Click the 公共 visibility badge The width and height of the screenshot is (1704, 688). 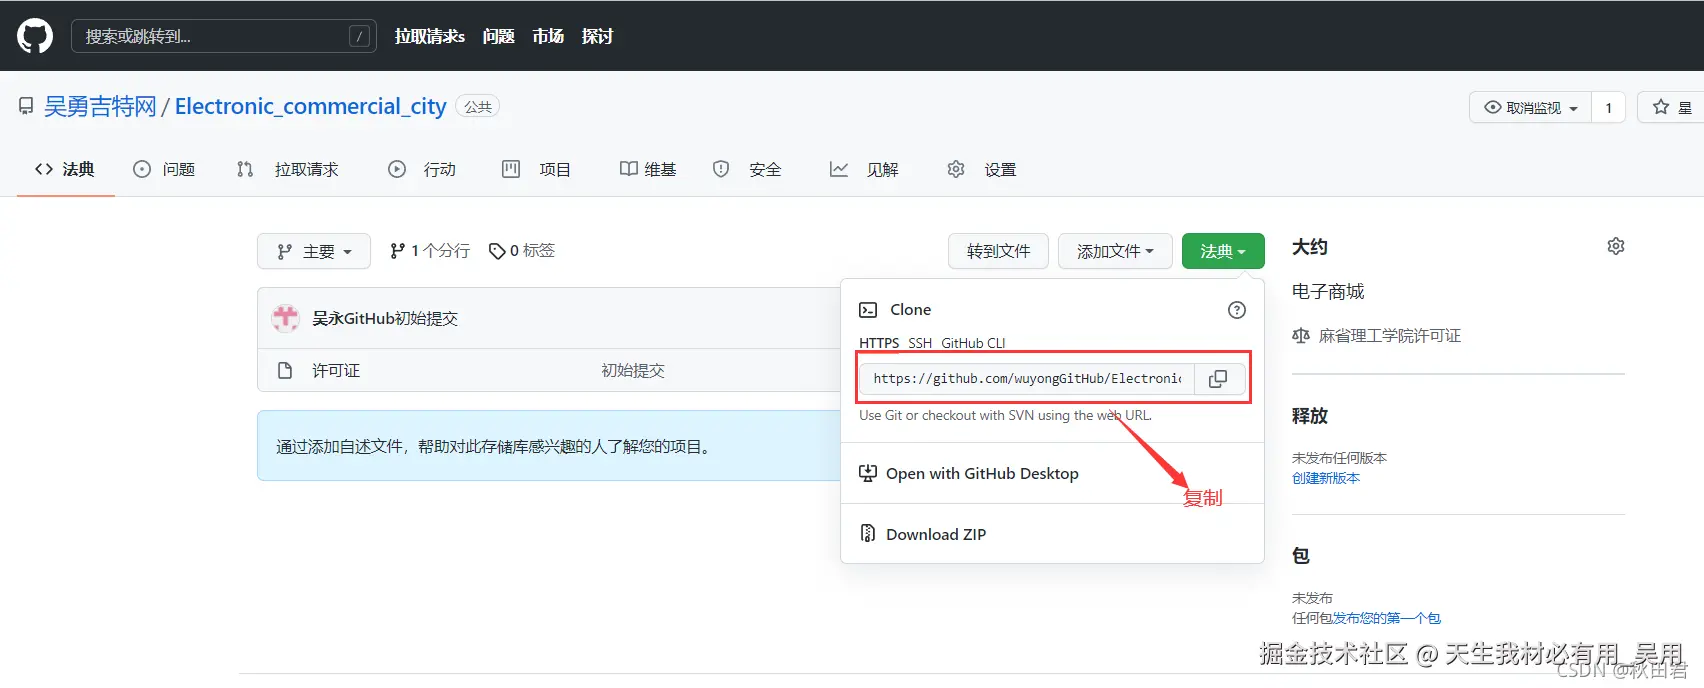point(478,106)
